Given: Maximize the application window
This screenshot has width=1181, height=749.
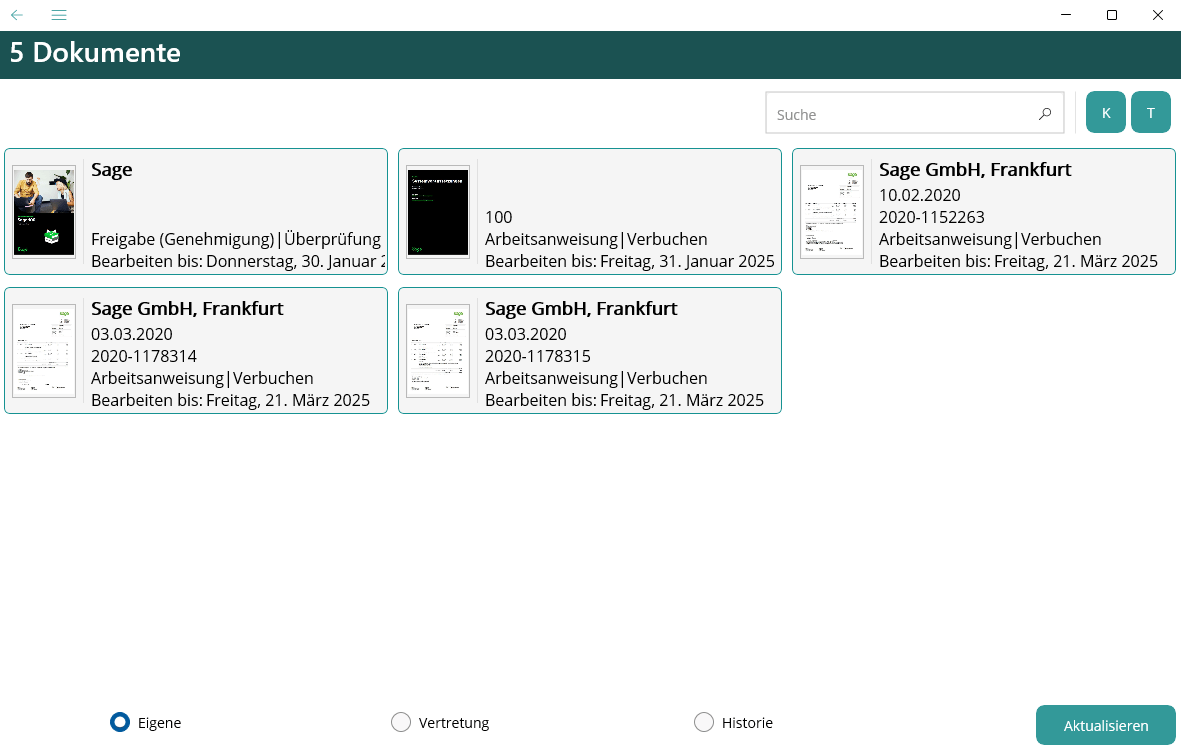Looking at the screenshot, I should 1112,15.
